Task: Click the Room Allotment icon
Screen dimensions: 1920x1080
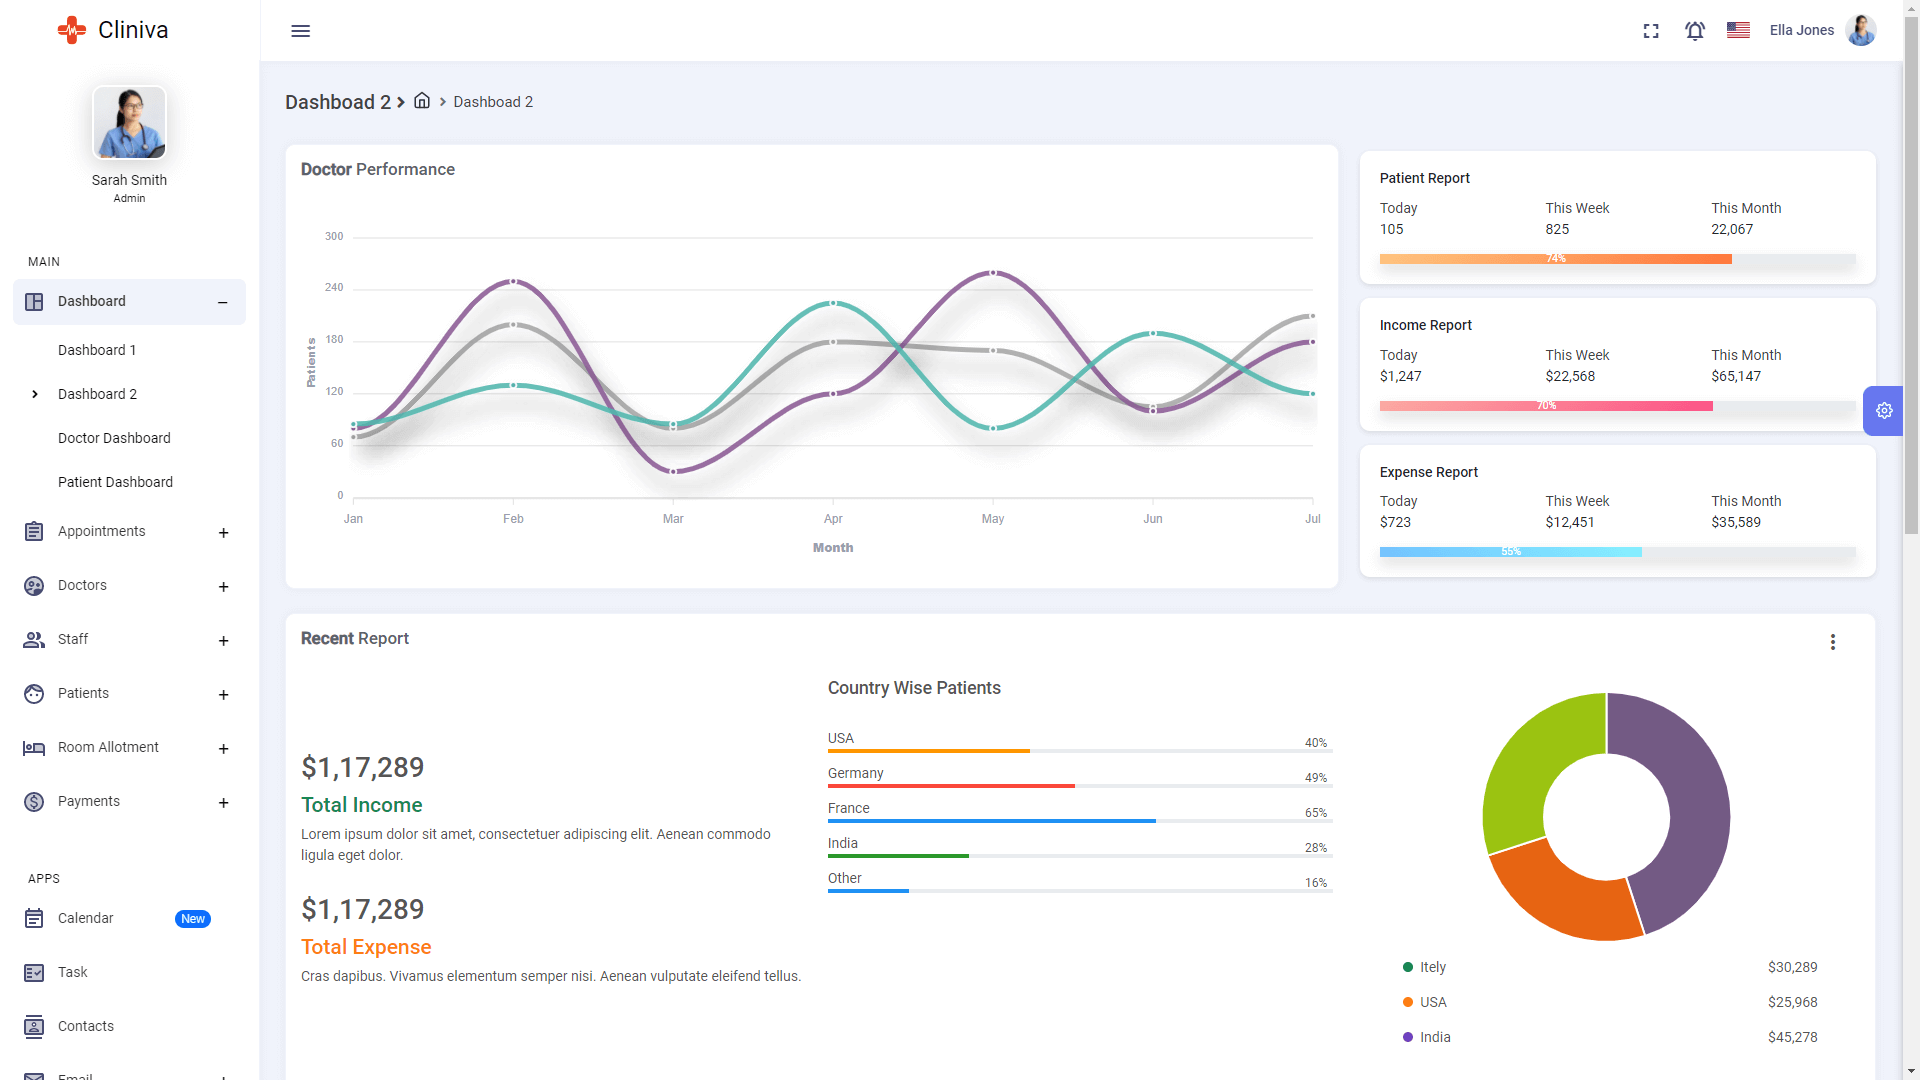Action: pyautogui.click(x=33, y=748)
